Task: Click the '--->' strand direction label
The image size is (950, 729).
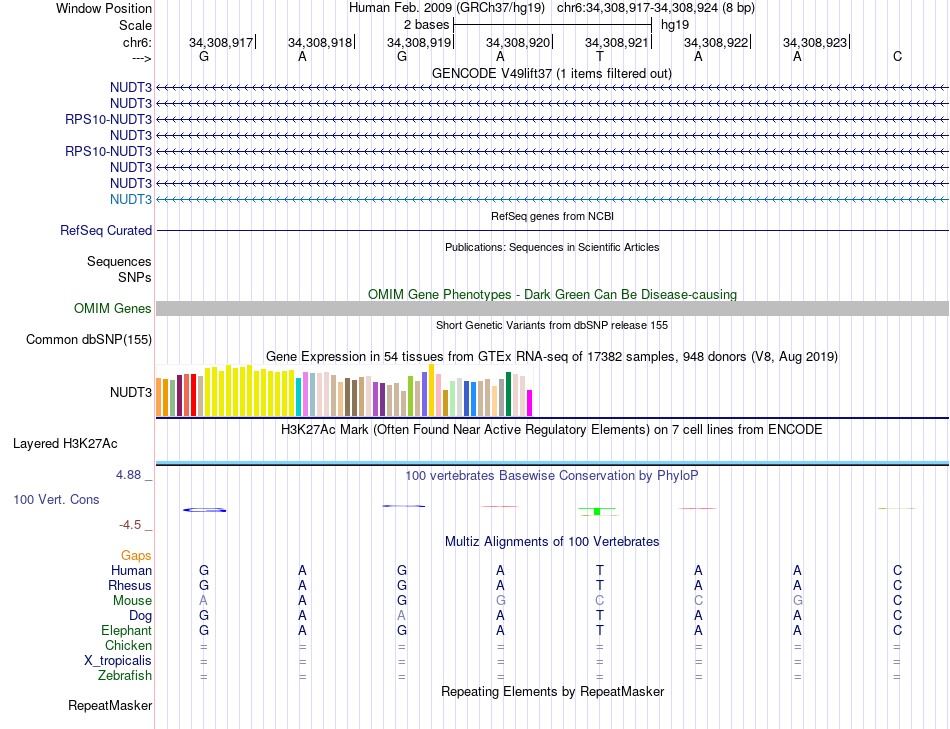Action: (142, 58)
